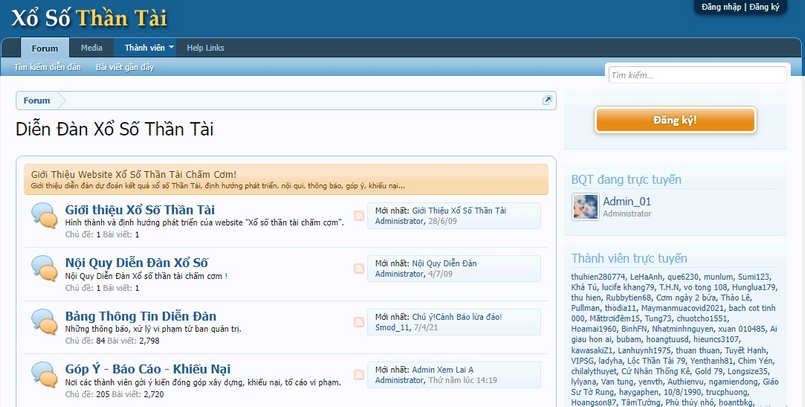Click forum icon beside Giới thiệu Xổ Số Thần Tài
The width and height of the screenshot is (805, 407).
43,215
